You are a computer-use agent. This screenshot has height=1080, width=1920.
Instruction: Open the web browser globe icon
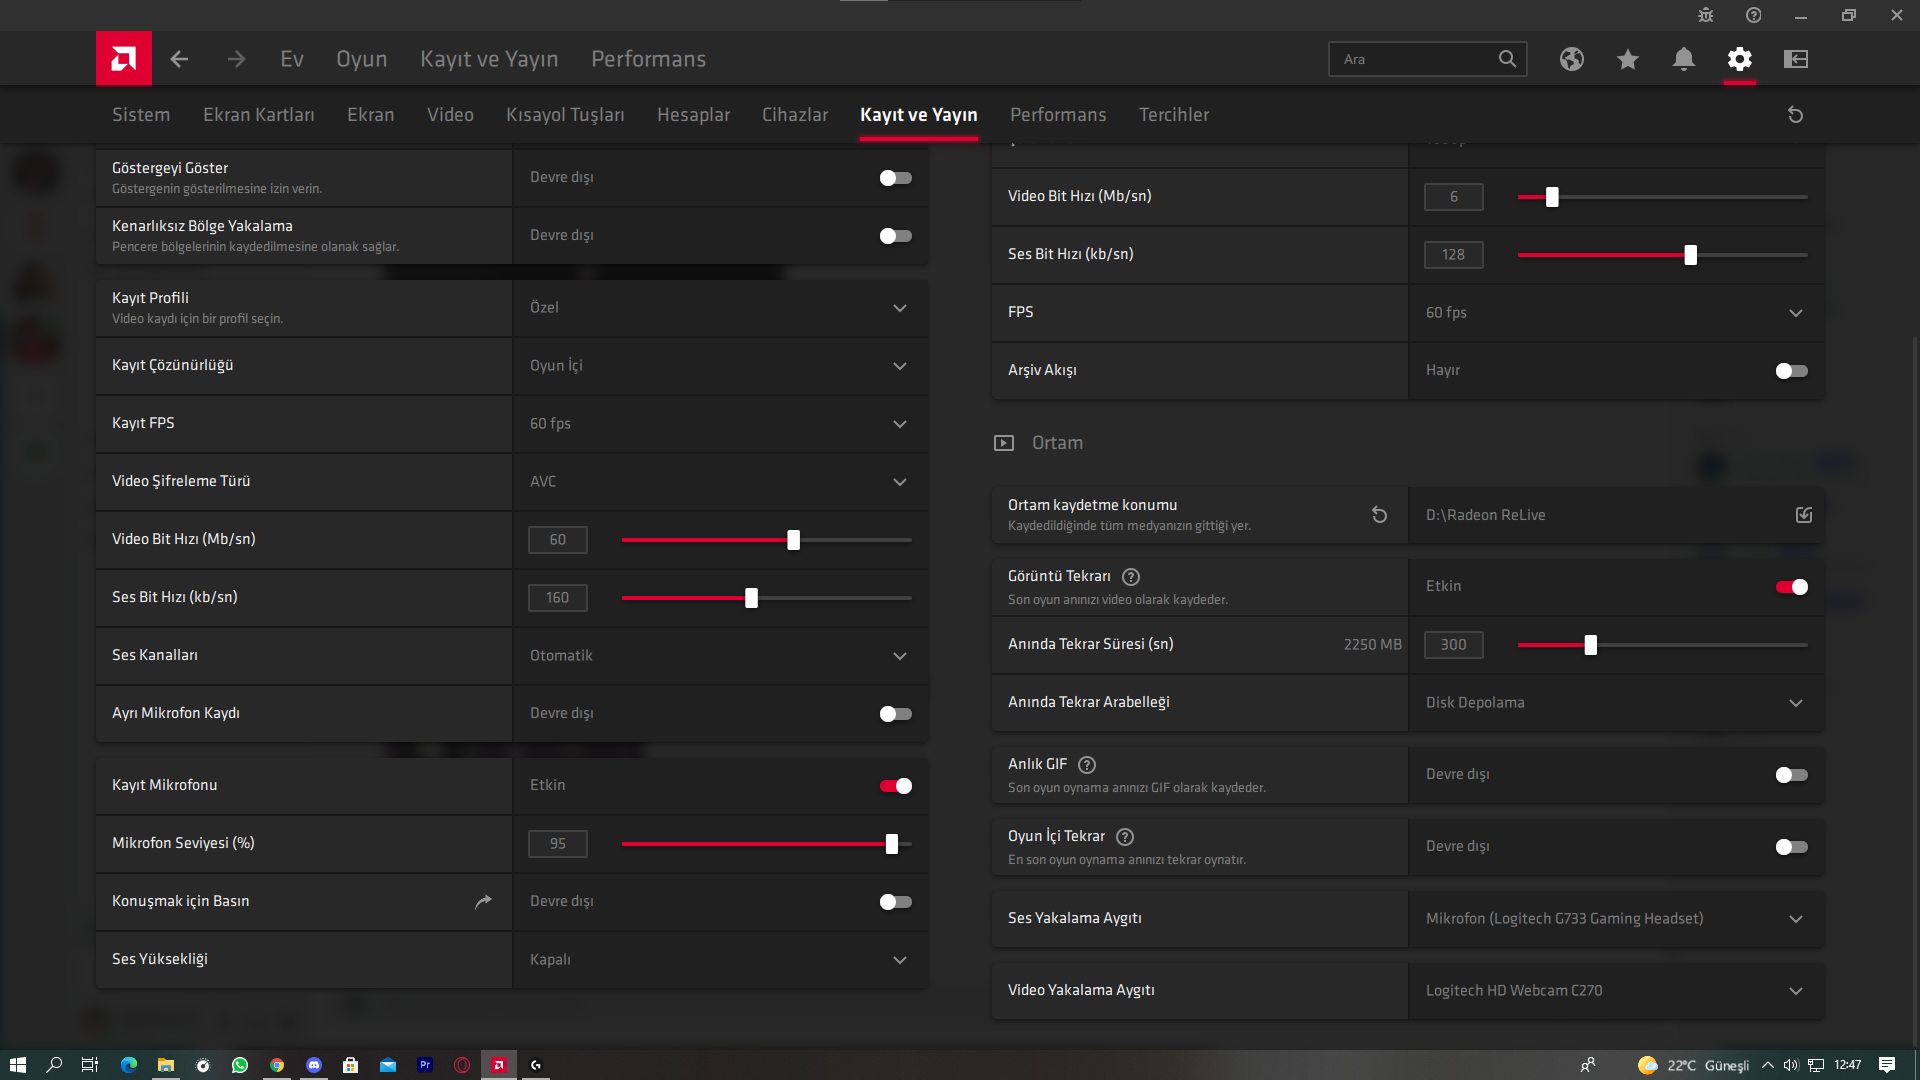point(1571,59)
